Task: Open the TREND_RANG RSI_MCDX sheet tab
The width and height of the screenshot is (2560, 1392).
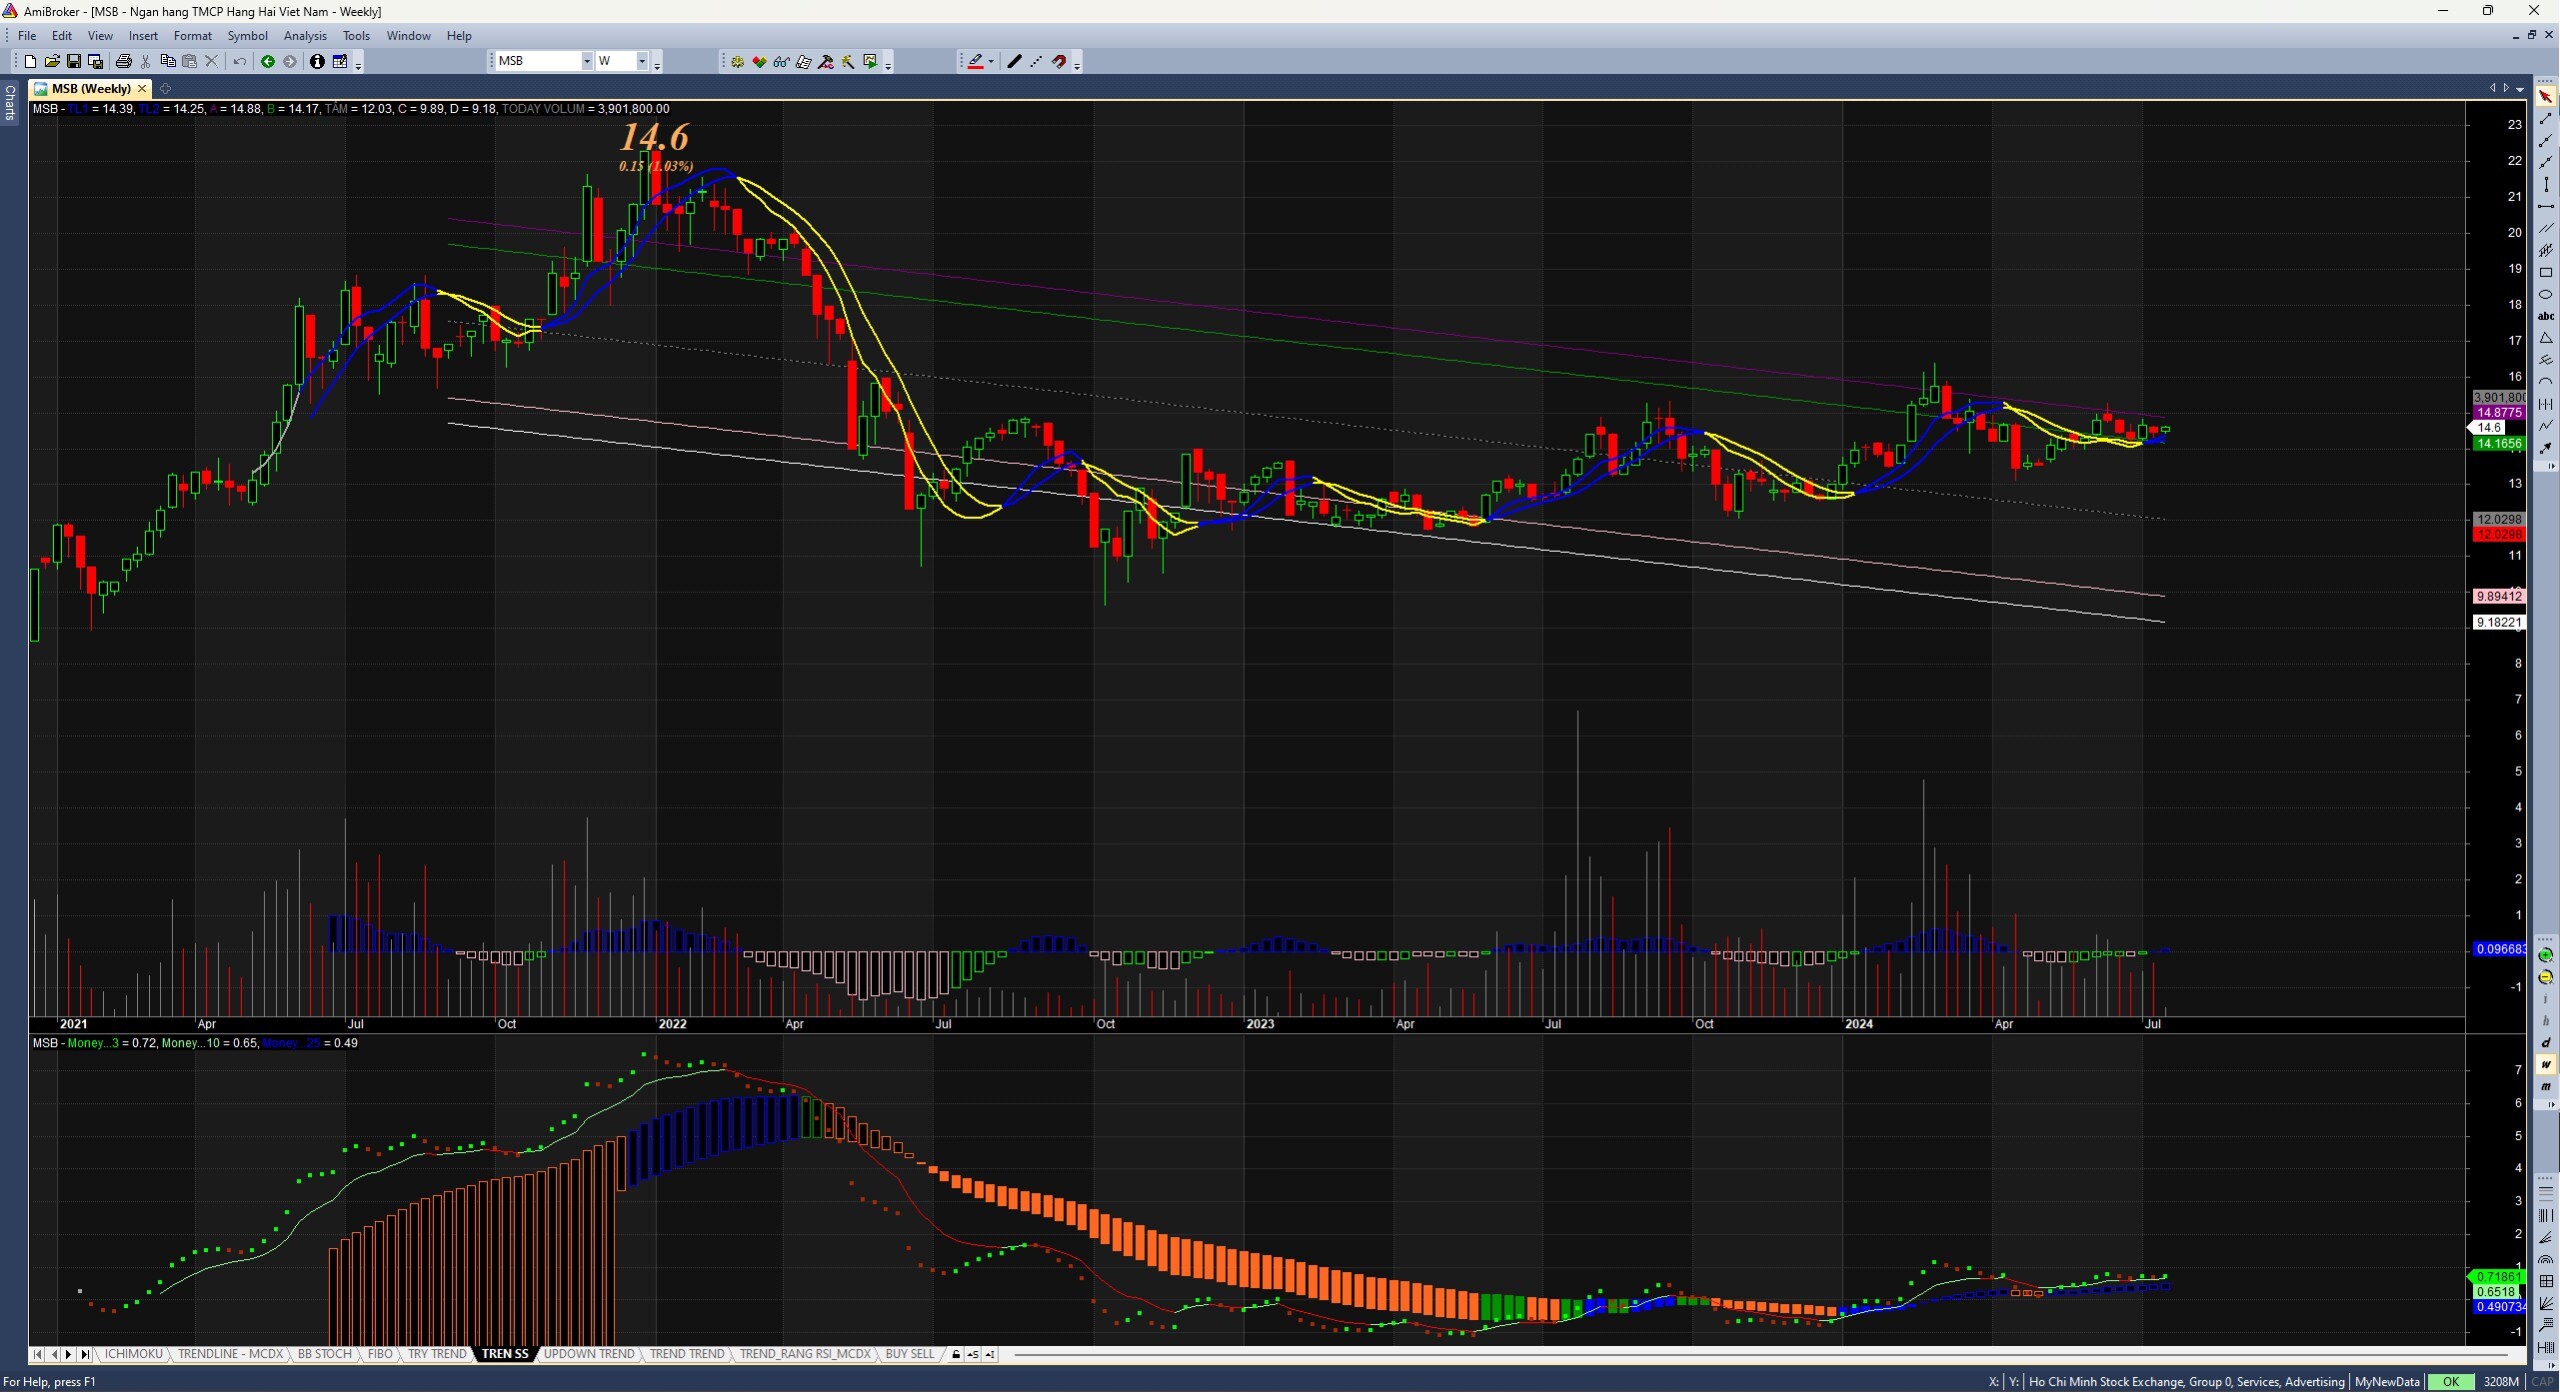Action: tap(805, 1354)
